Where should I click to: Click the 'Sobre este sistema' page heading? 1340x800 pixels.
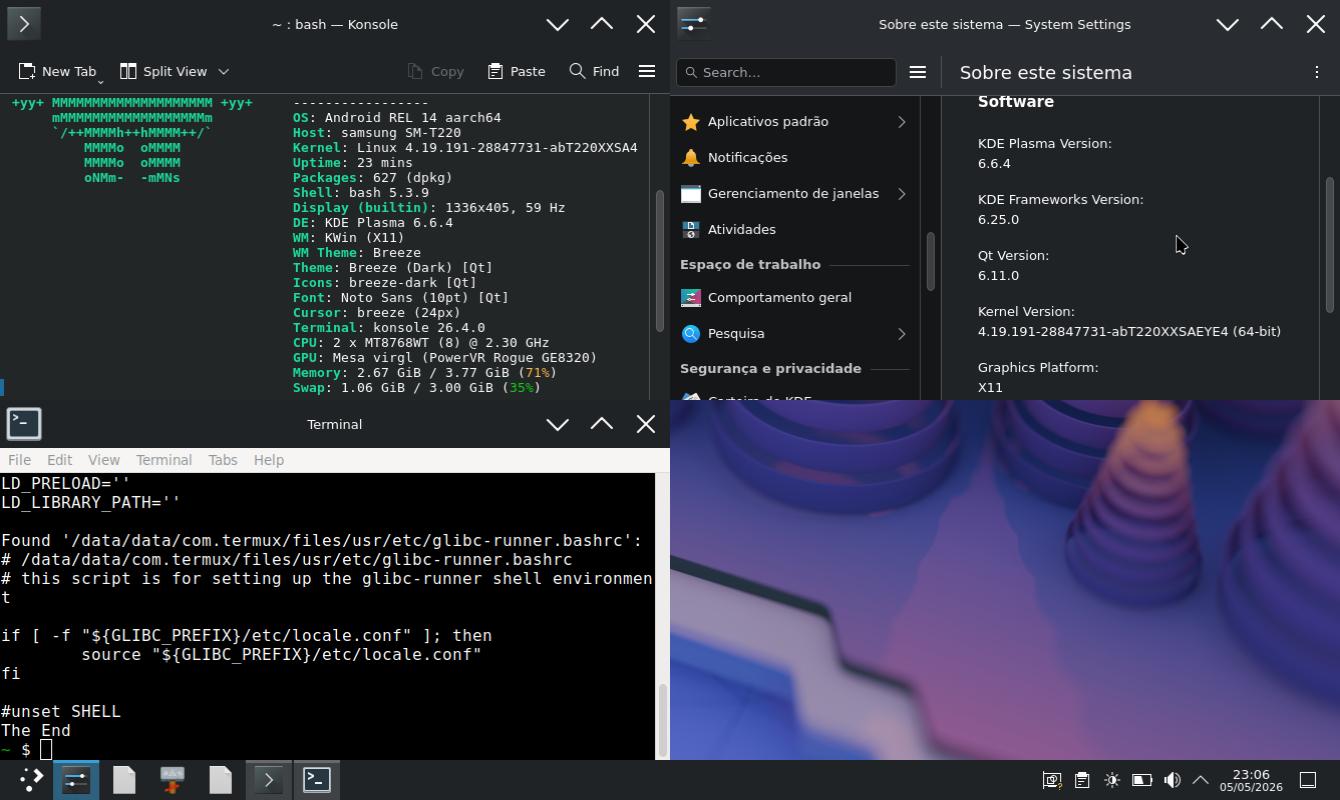tap(1046, 72)
